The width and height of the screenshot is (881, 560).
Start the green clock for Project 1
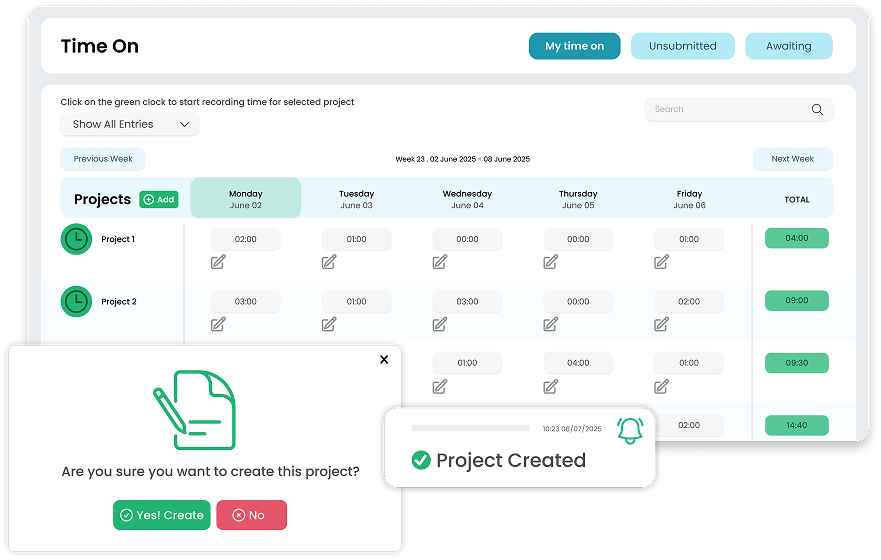76,239
